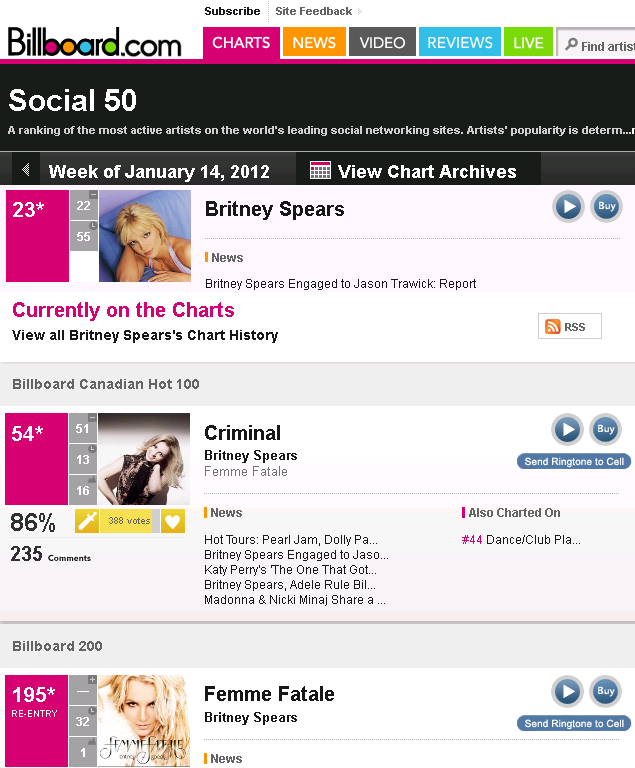Click the heart love-it icon
The width and height of the screenshot is (635, 768).
[173, 521]
